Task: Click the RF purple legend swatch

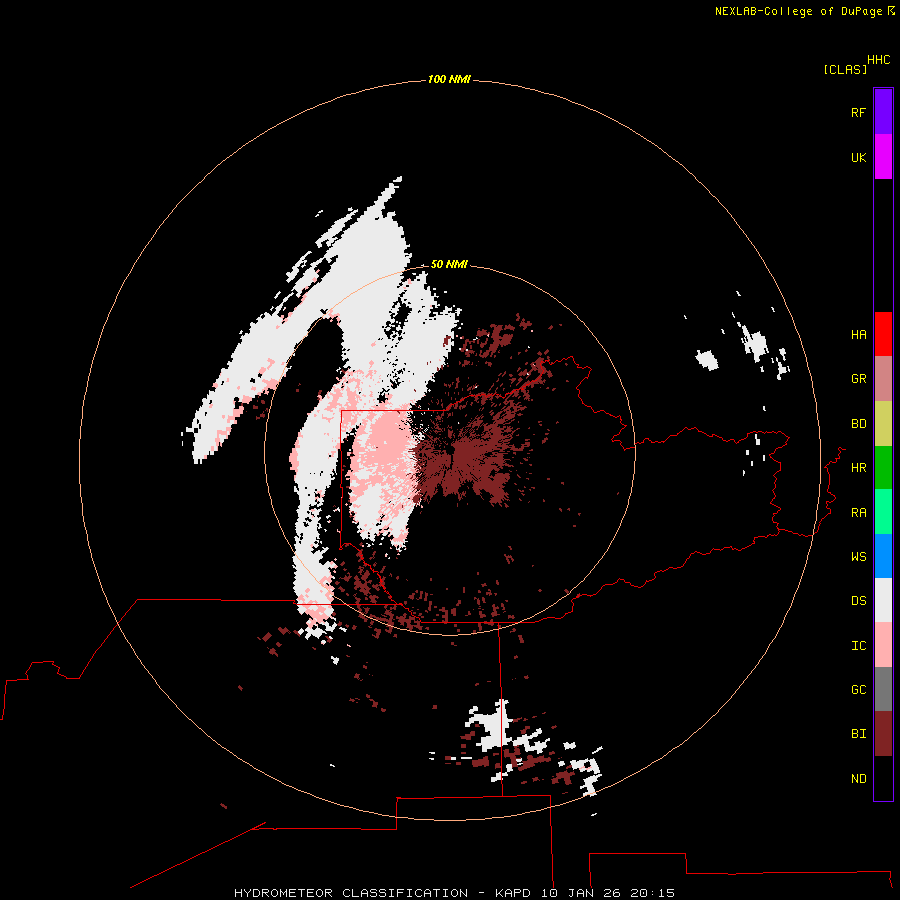Action: pyautogui.click(x=883, y=112)
